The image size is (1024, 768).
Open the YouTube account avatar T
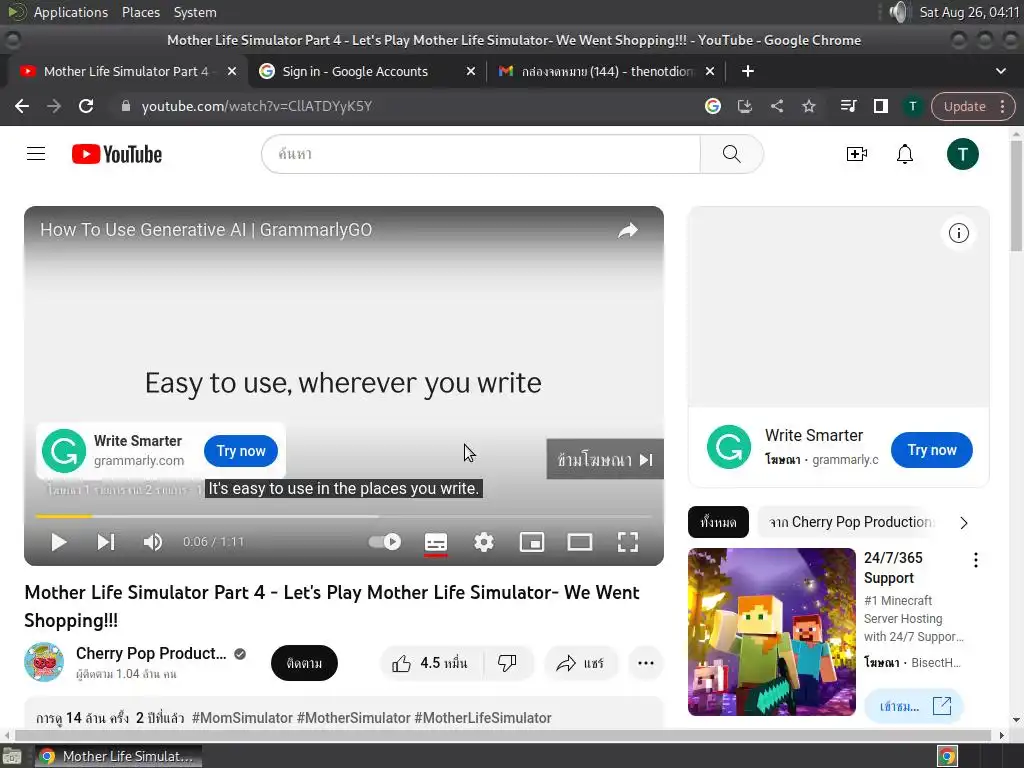pos(963,154)
